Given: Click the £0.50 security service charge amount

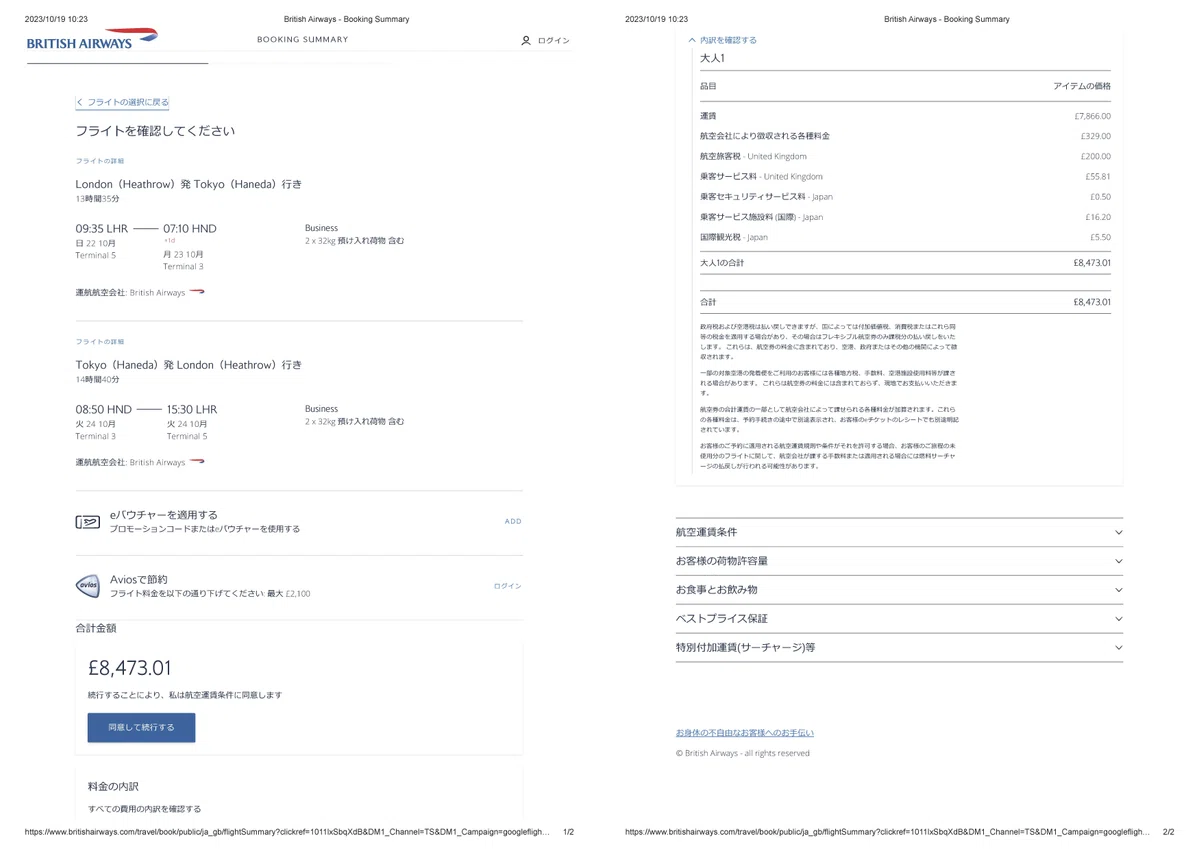Looking at the screenshot, I should [1100, 197].
